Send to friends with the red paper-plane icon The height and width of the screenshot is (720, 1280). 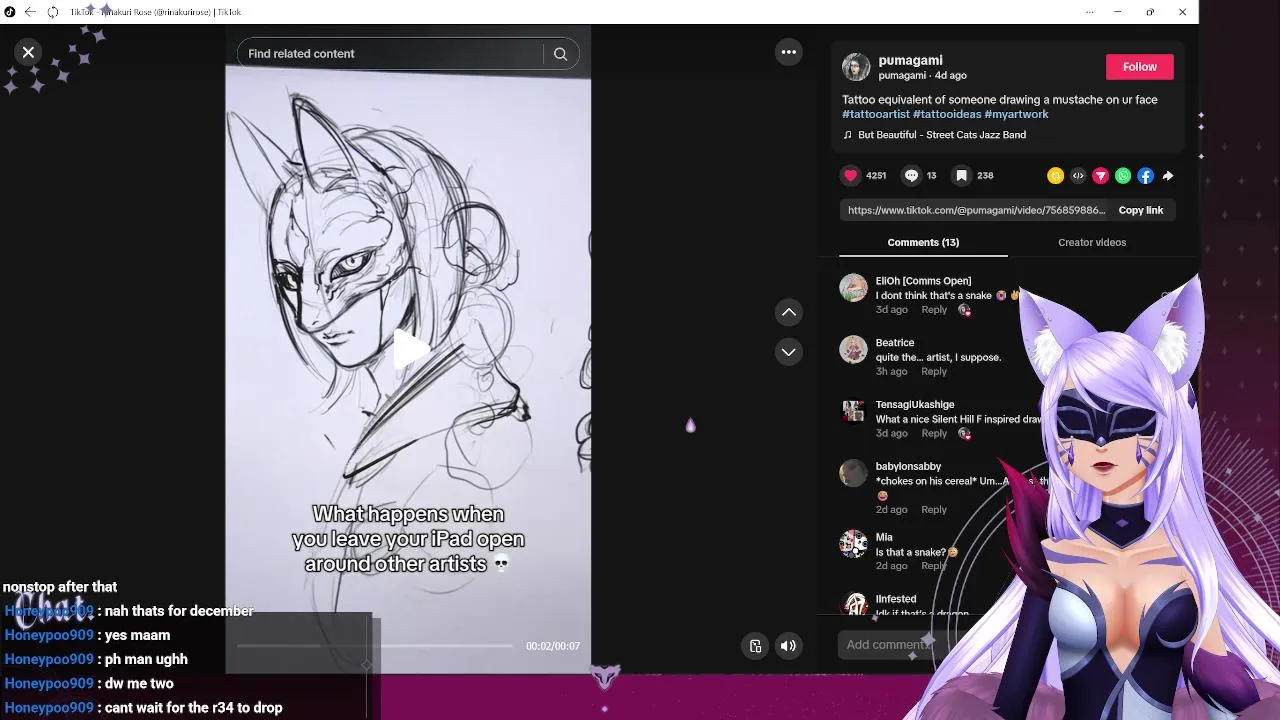(x=1100, y=176)
